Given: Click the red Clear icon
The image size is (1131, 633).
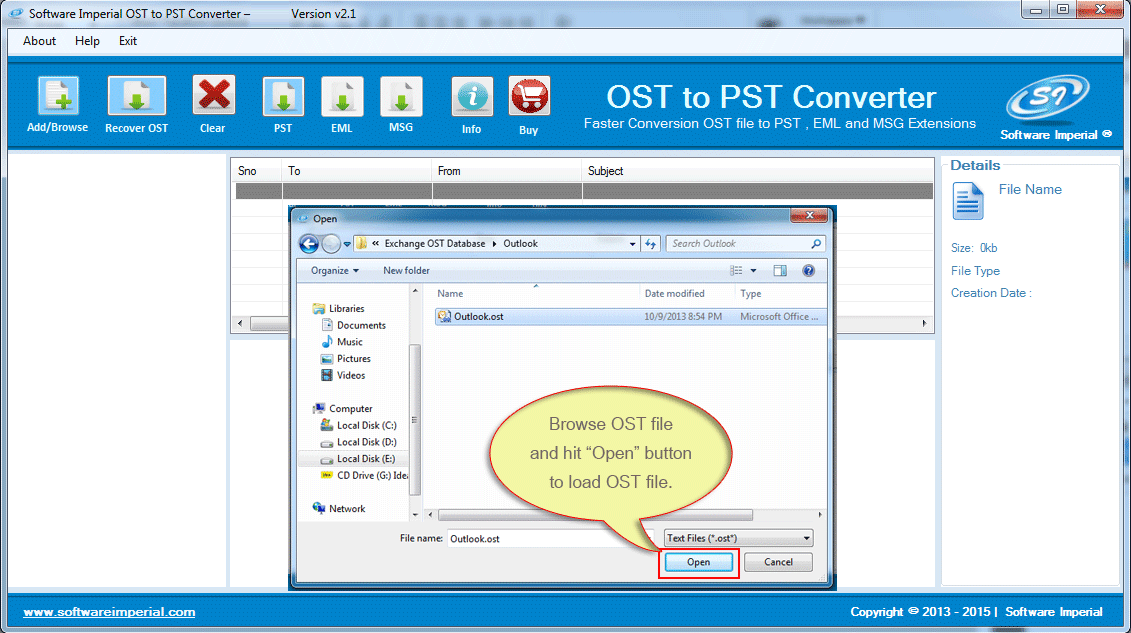Looking at the screenshot, I should 214,96.
